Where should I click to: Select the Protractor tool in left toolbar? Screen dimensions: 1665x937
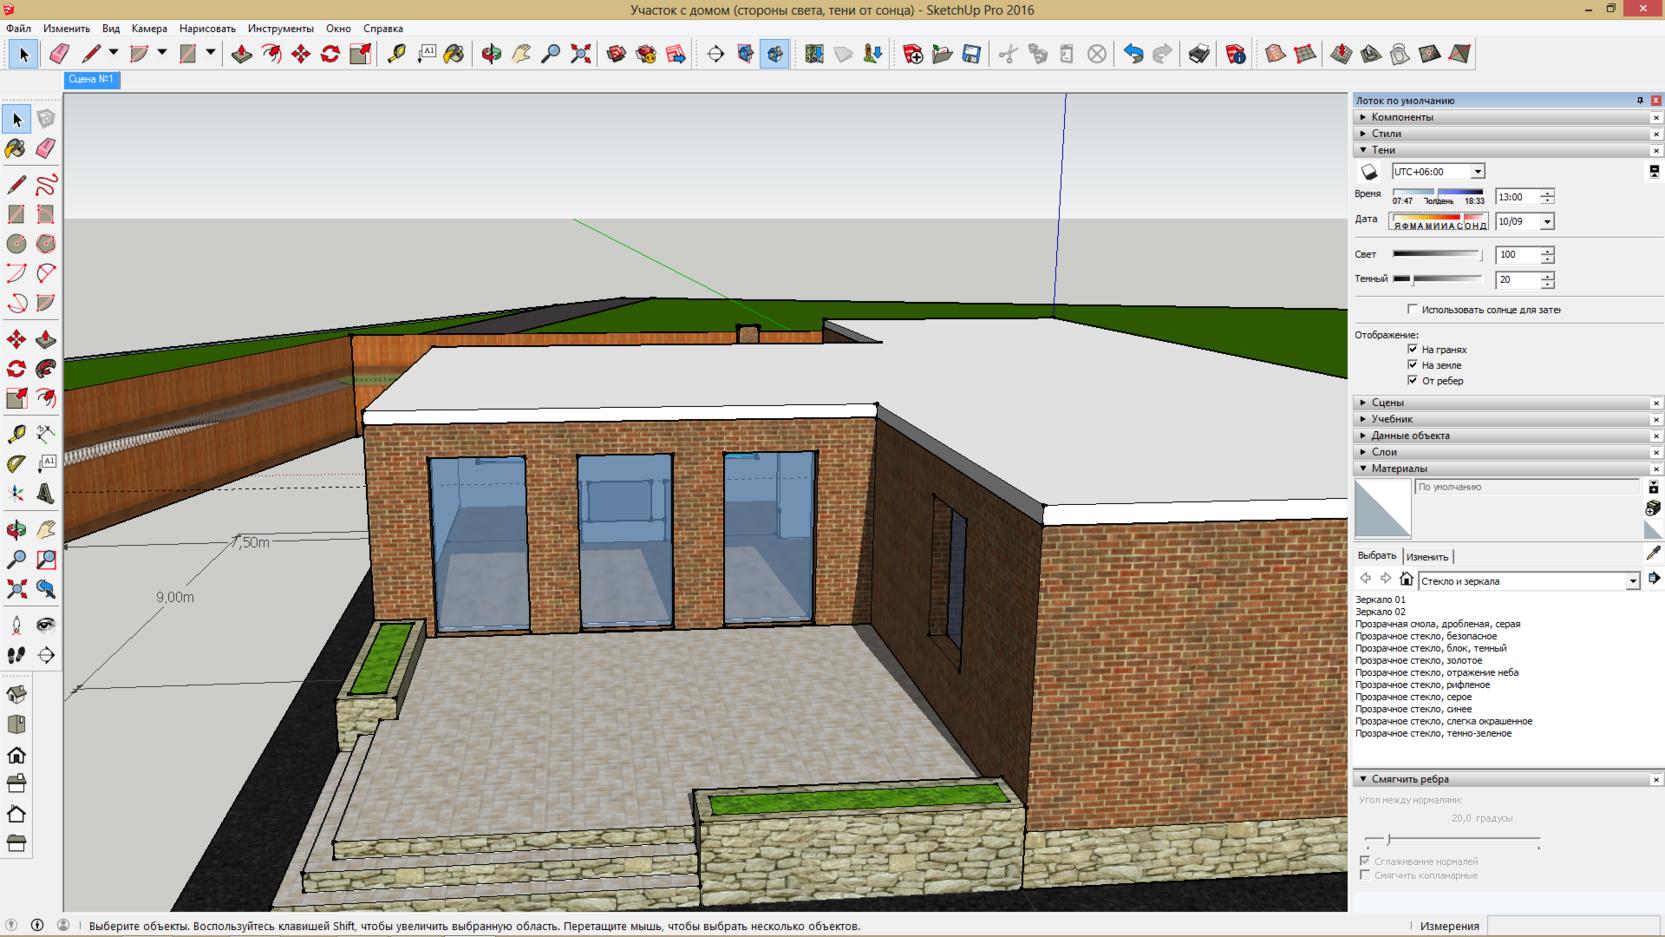pyautogui.click(x=16, y=464)
